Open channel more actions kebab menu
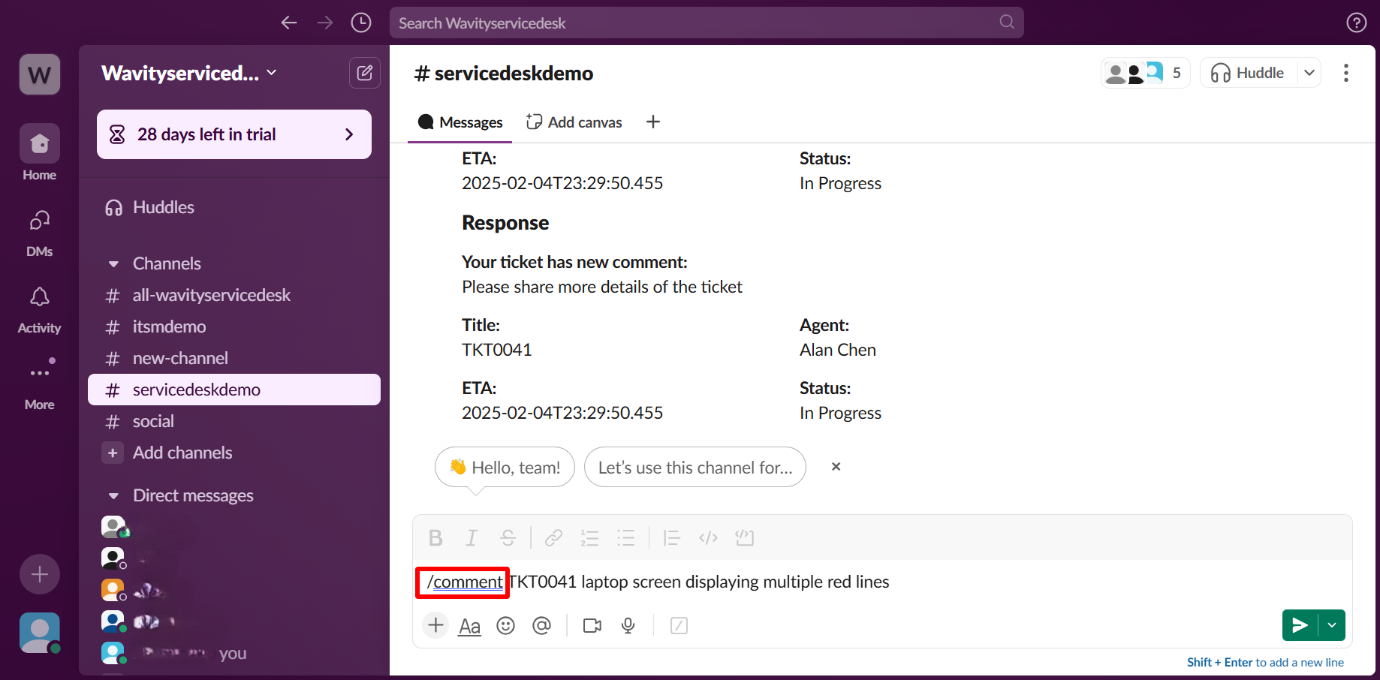1380x680 pixels. click(x=1346, y=73)
